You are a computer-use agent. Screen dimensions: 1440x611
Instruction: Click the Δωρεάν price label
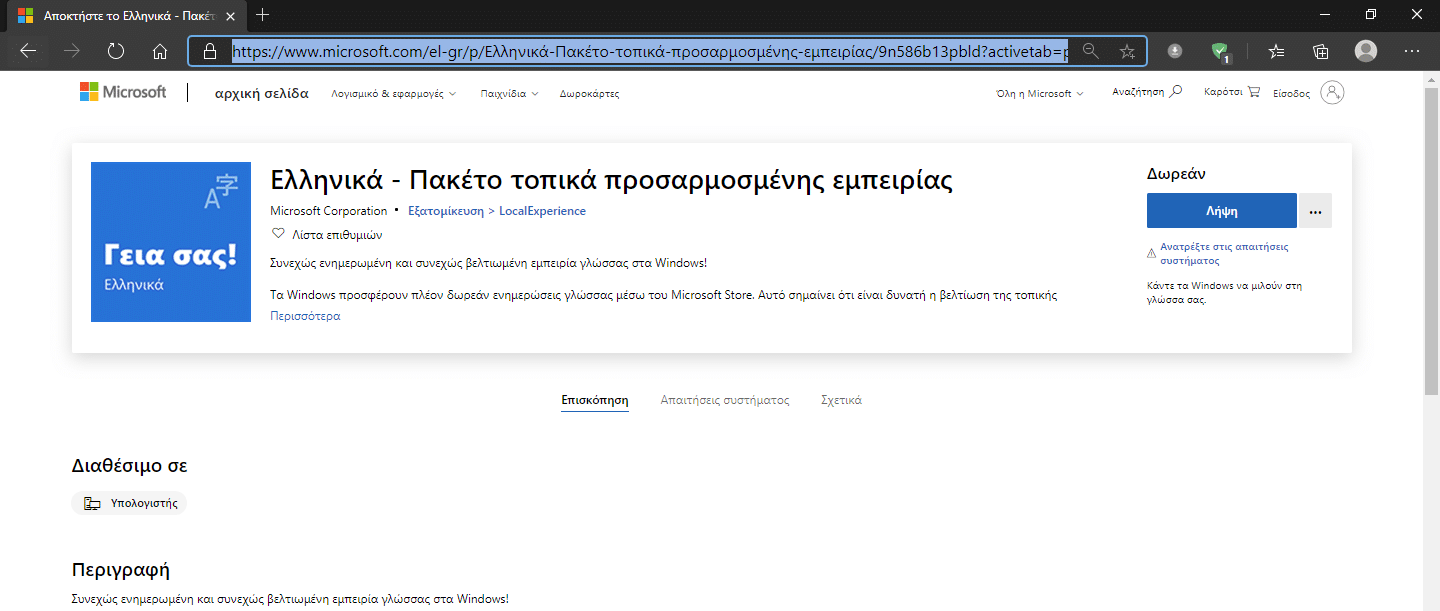tap(1176, 174)
